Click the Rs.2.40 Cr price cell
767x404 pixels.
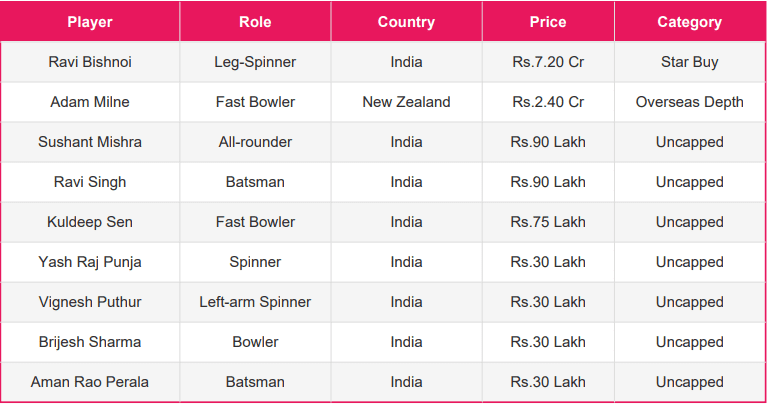[x=548, y=102]
